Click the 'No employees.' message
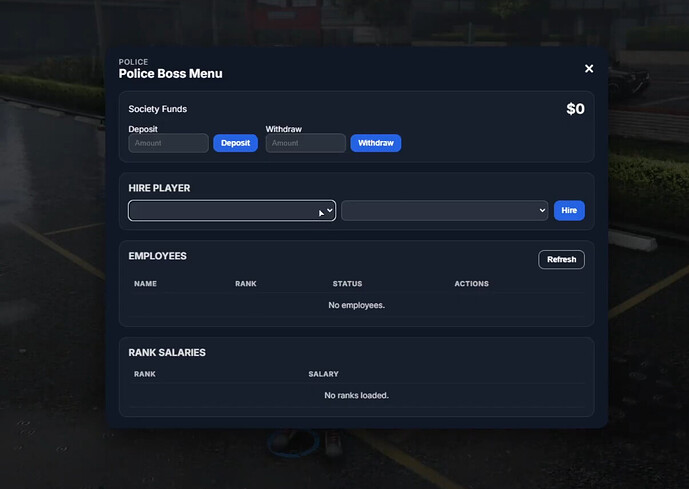 (x=356, y=305)
